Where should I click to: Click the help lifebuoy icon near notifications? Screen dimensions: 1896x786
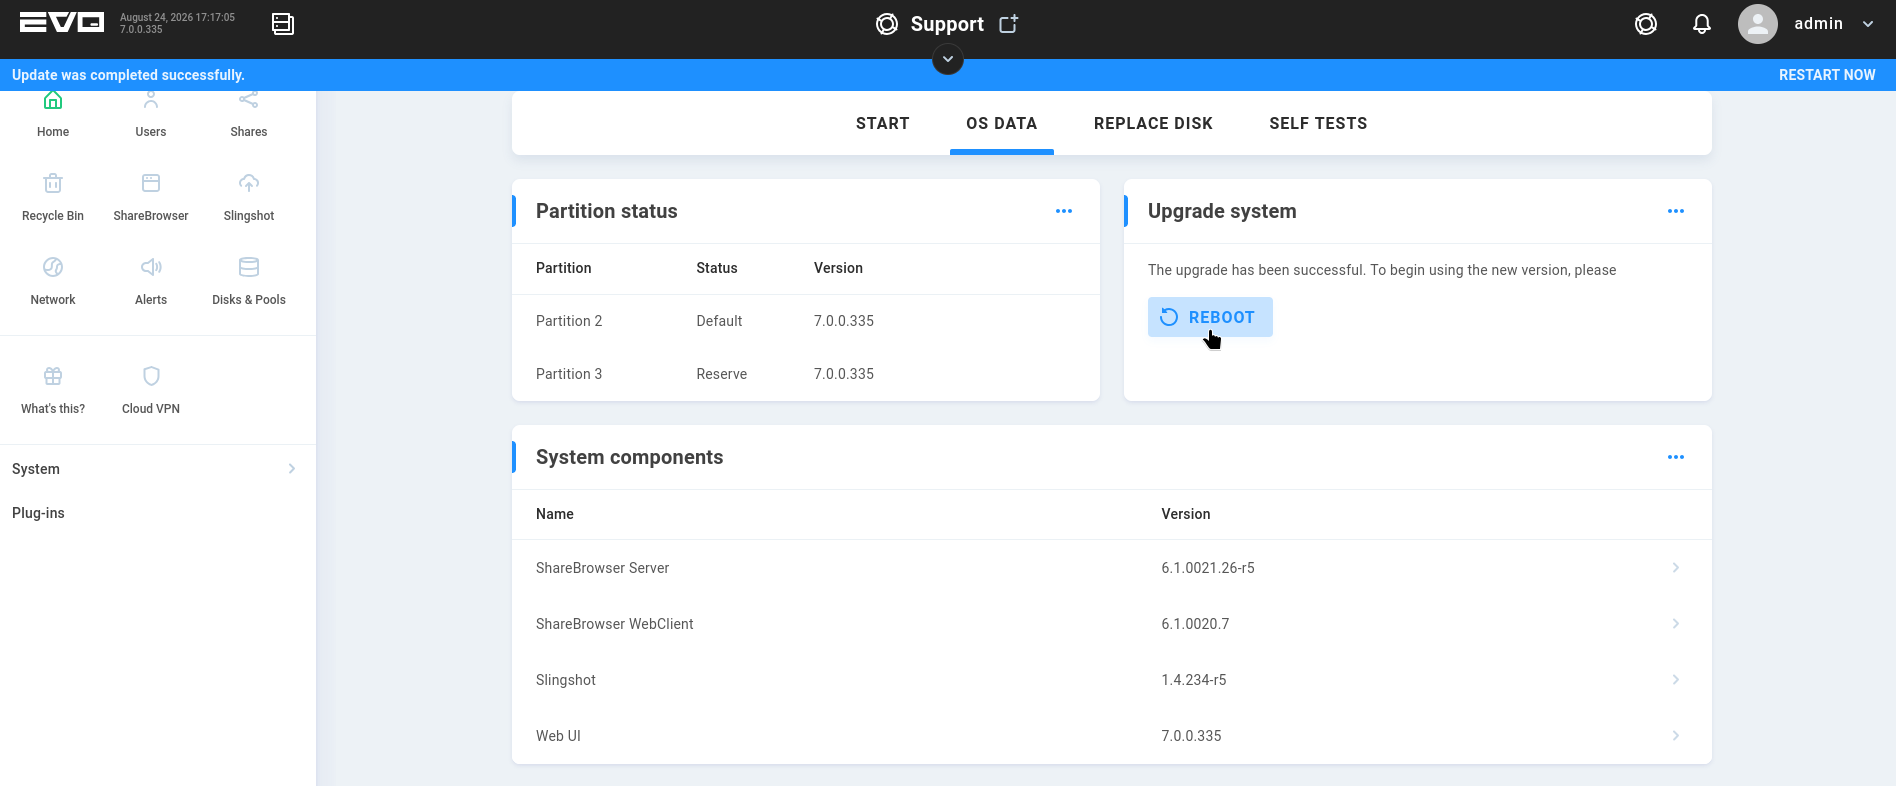coord(1646,24)
